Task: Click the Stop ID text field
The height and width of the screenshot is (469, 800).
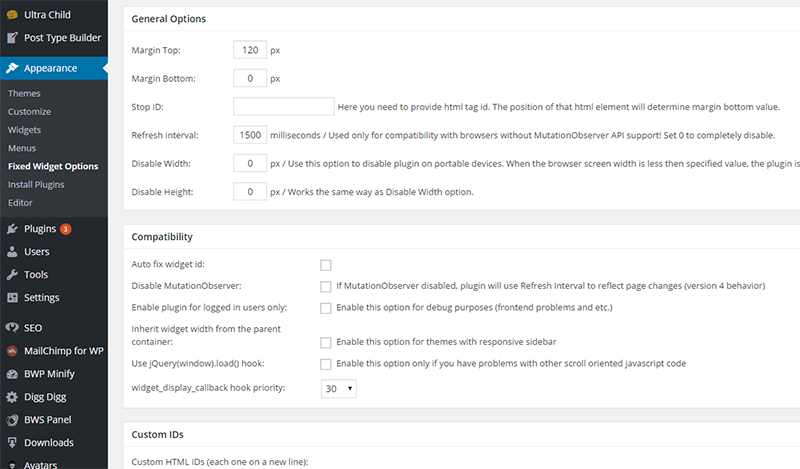Action: click(284, 107)
